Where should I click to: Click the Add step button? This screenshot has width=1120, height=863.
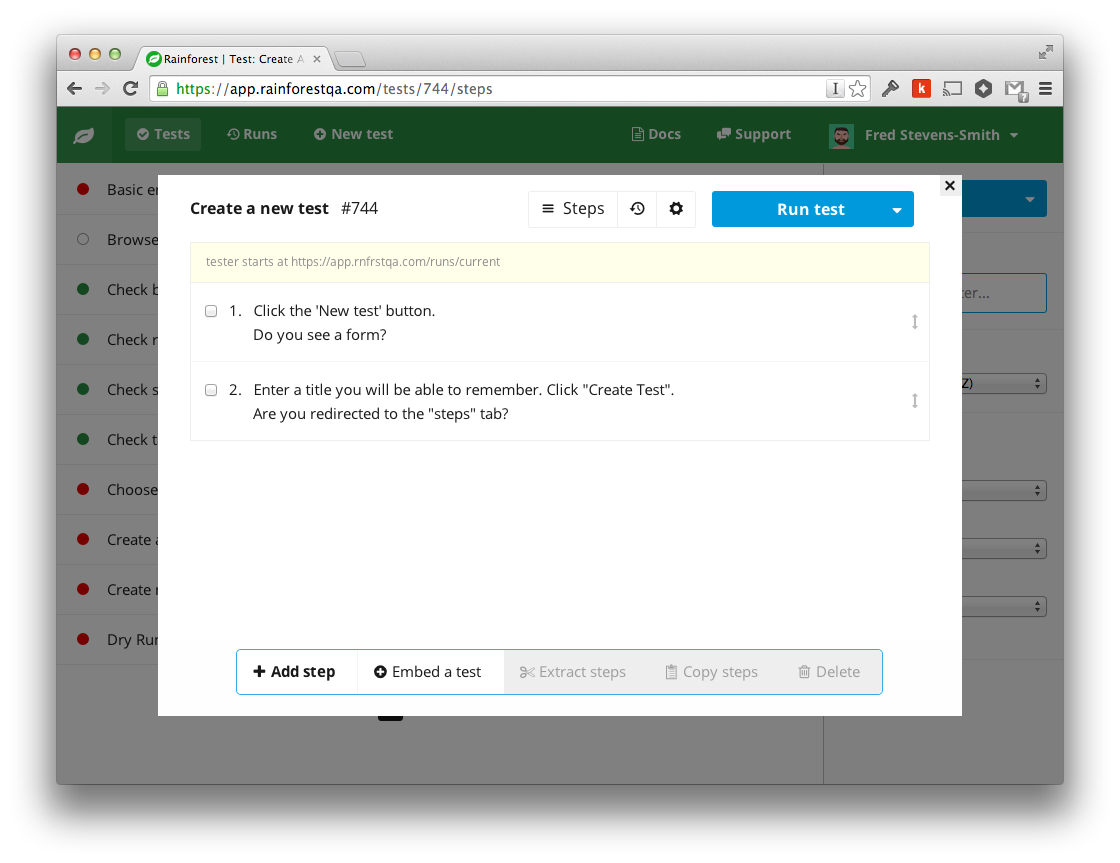(x=296, y=672)
